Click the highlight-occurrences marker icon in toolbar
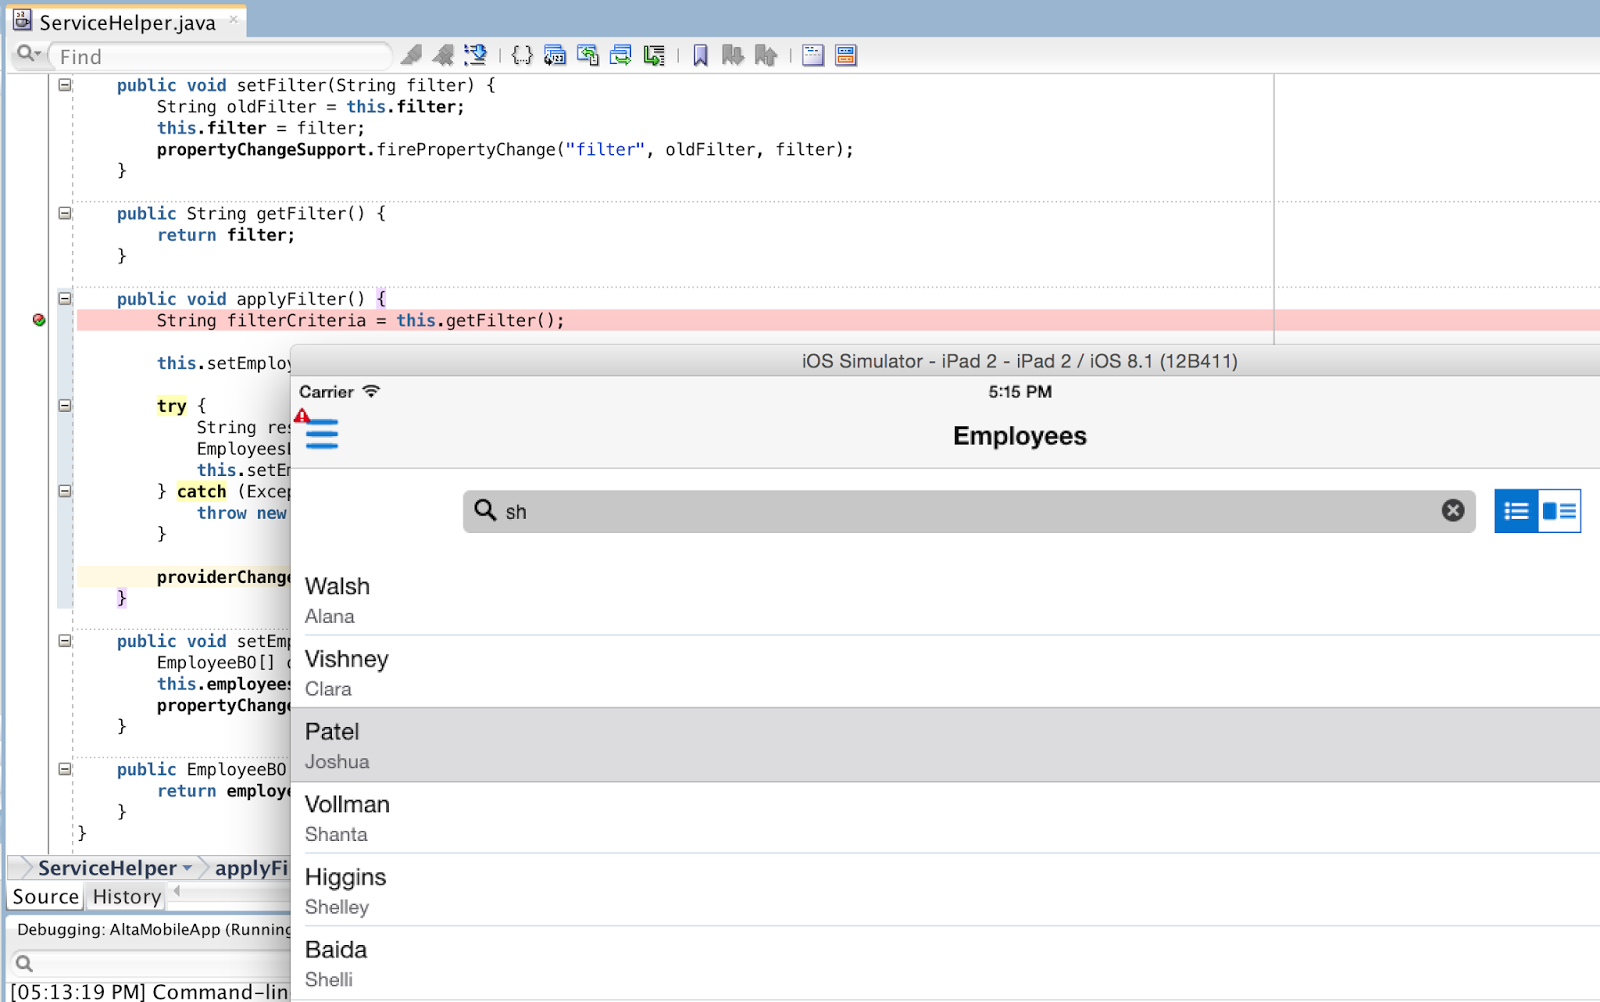Image resolution: width=1600 pixels, height=1002 pixels. [x=411, y=55]
